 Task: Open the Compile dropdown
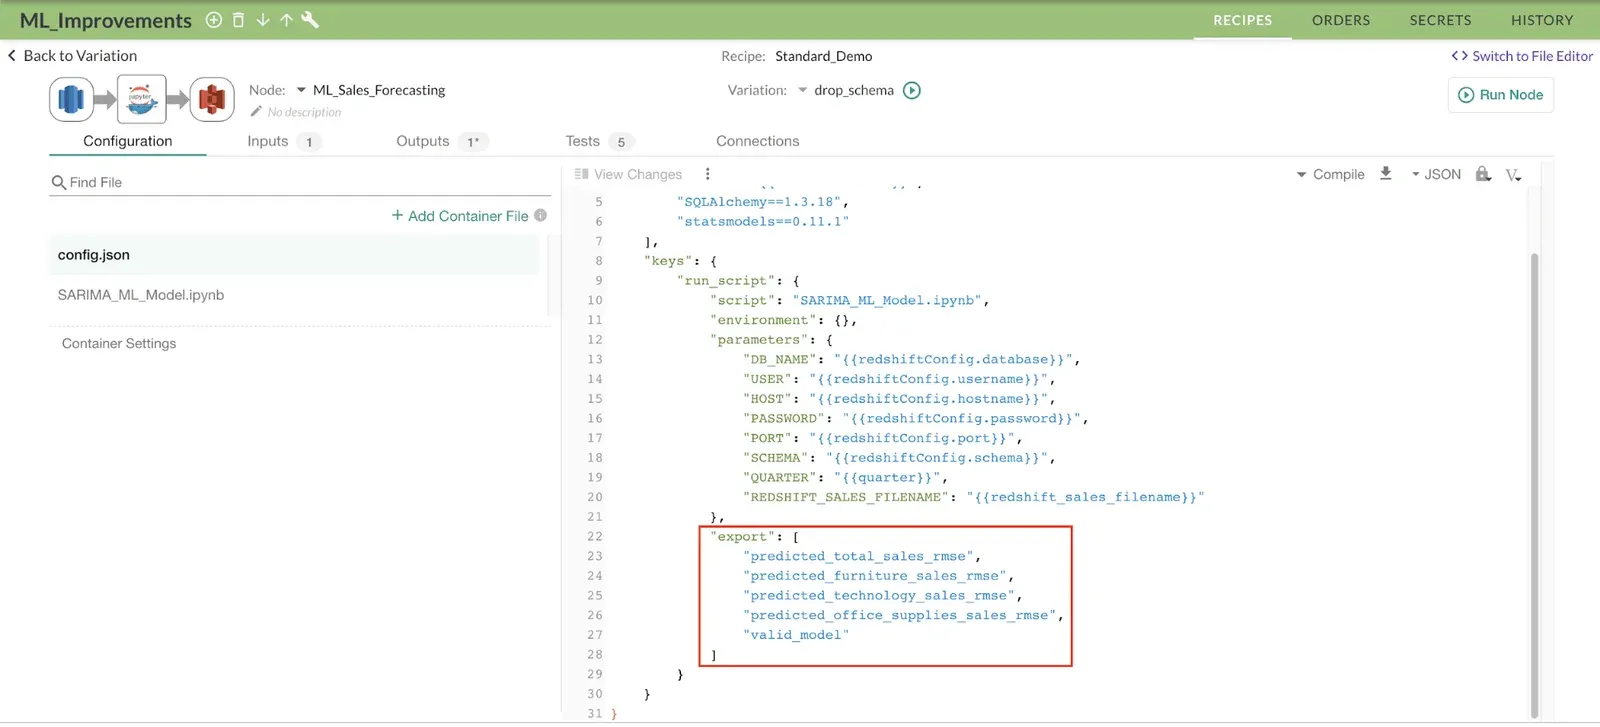coord(1330,174)
